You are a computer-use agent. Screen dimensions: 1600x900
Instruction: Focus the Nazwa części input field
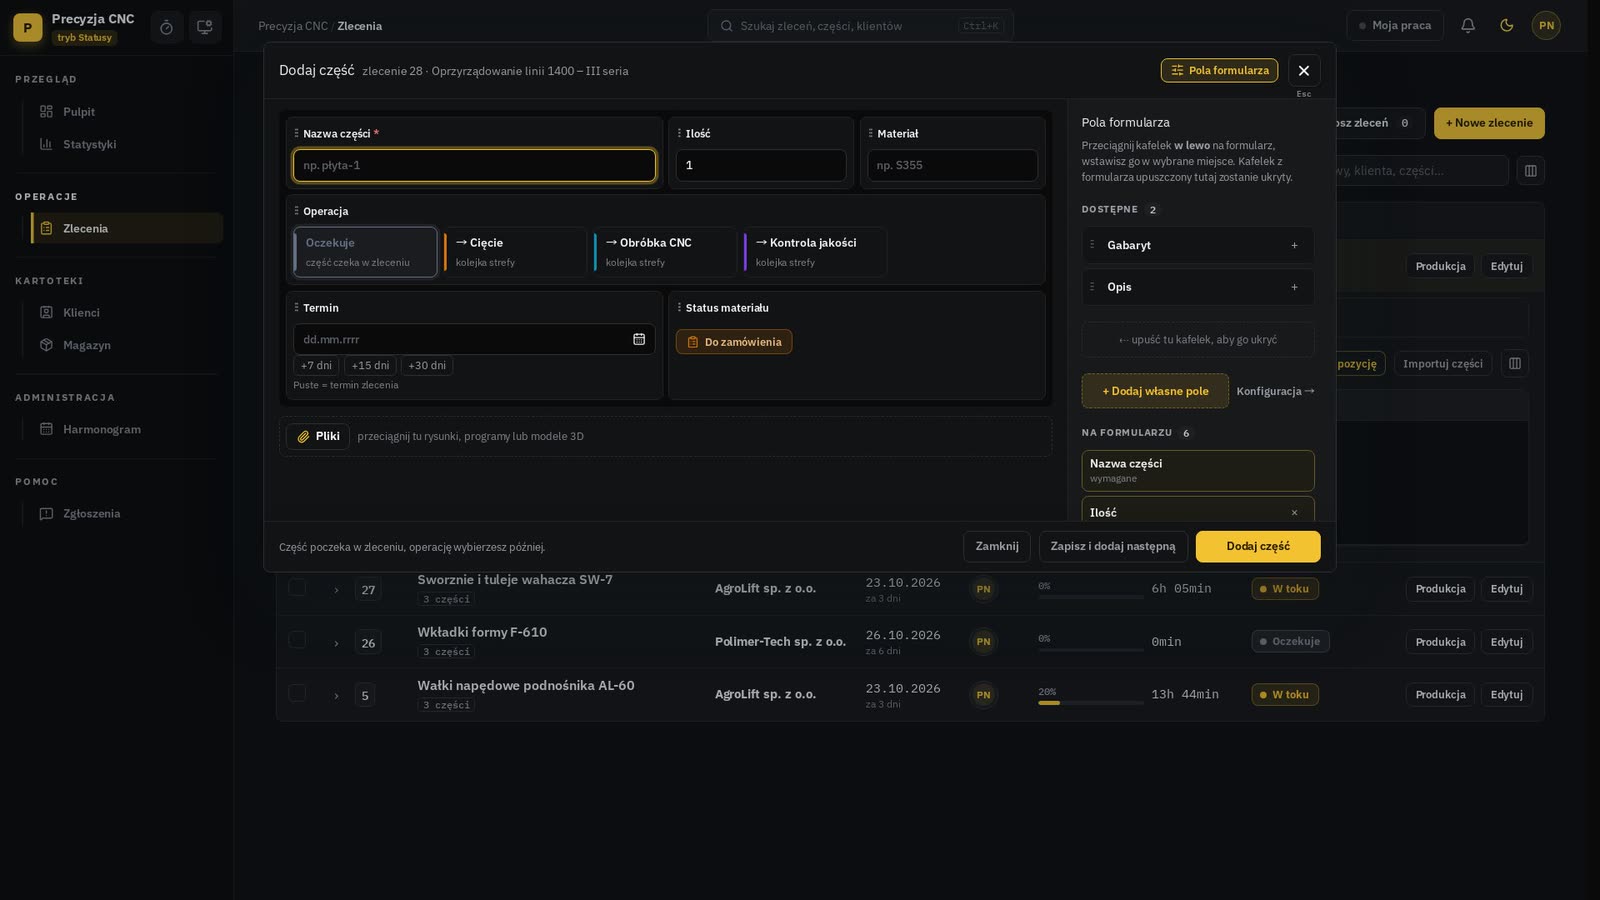pos(474,165)
